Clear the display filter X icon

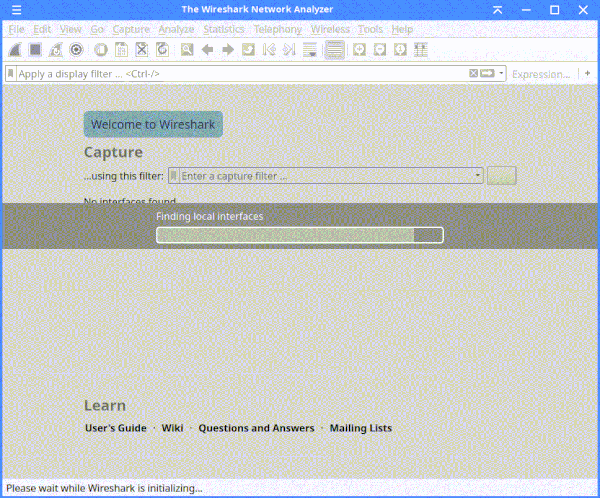coord(474,73)
